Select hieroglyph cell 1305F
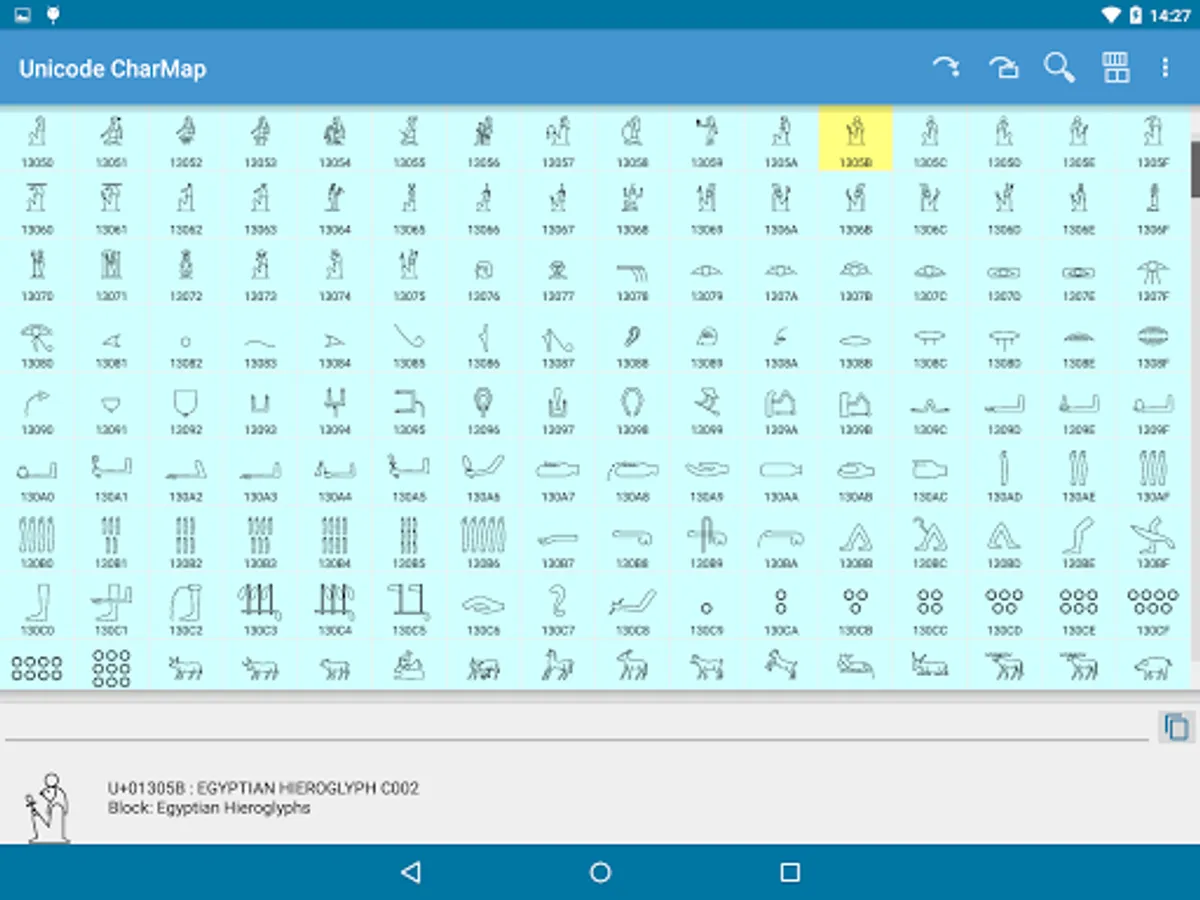This screenshot has width=1200, height=900. (1153, 138)
